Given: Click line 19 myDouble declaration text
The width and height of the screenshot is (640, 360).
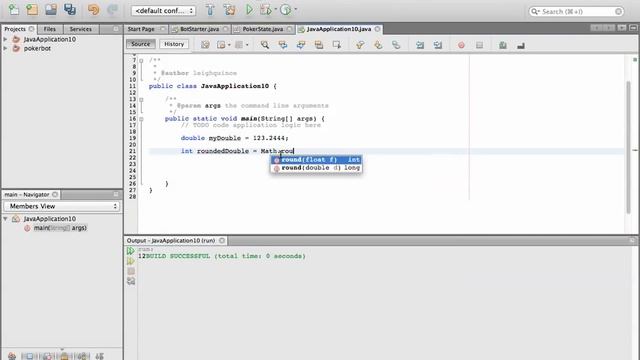Looking at the screenshot, I should 235,138.
